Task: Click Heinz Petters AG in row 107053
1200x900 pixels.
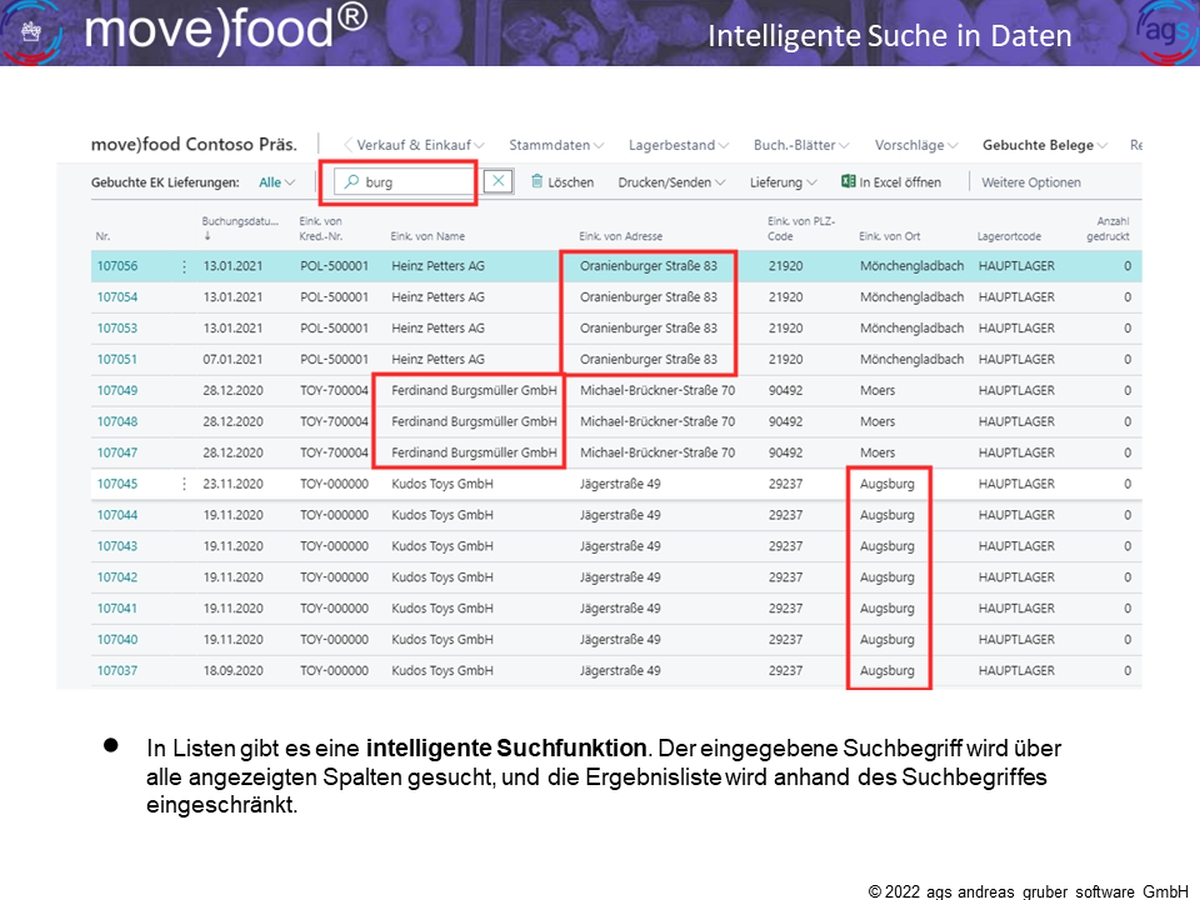Action: [x=438, y=329]
